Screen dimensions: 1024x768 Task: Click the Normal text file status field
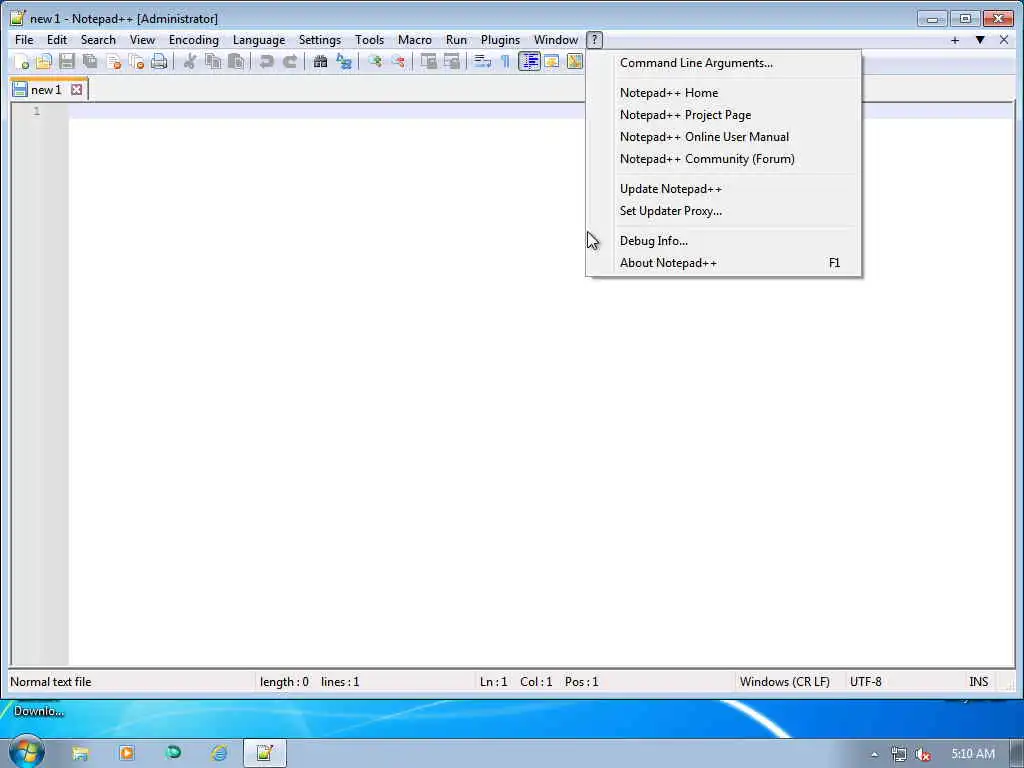(131, 682)
